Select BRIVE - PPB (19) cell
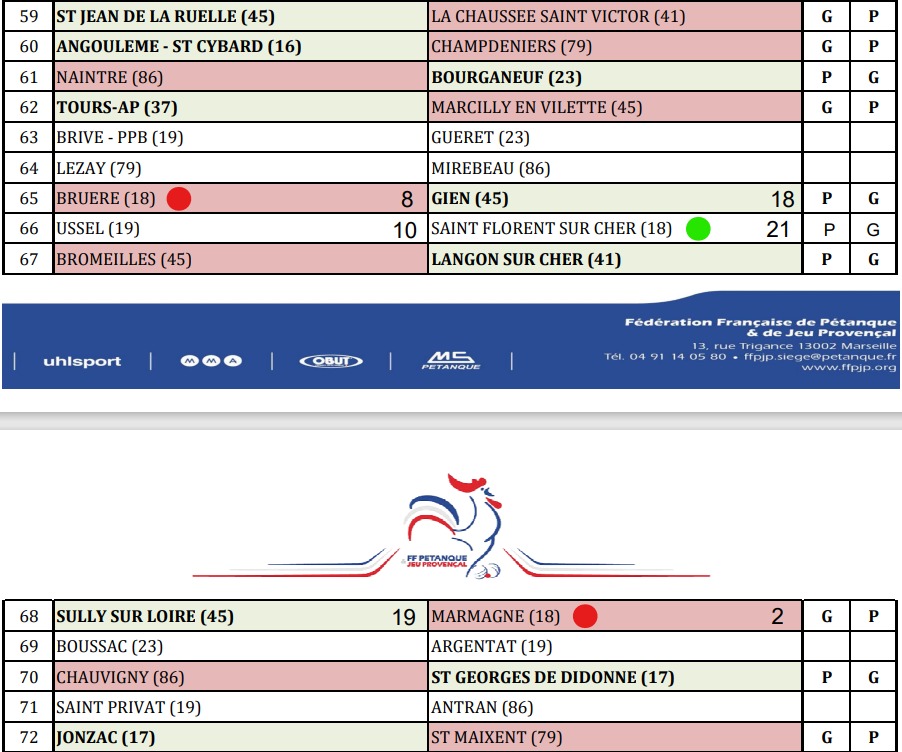This screenshot has height=752, width=902. pos(240,138)
